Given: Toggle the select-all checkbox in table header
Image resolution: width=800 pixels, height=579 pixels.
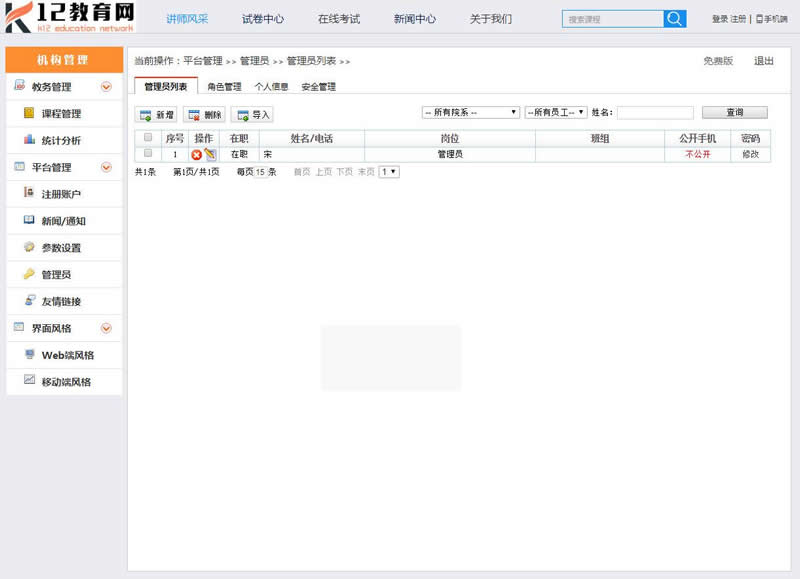Looking at the screenshot, I should [x=148, y=138].
